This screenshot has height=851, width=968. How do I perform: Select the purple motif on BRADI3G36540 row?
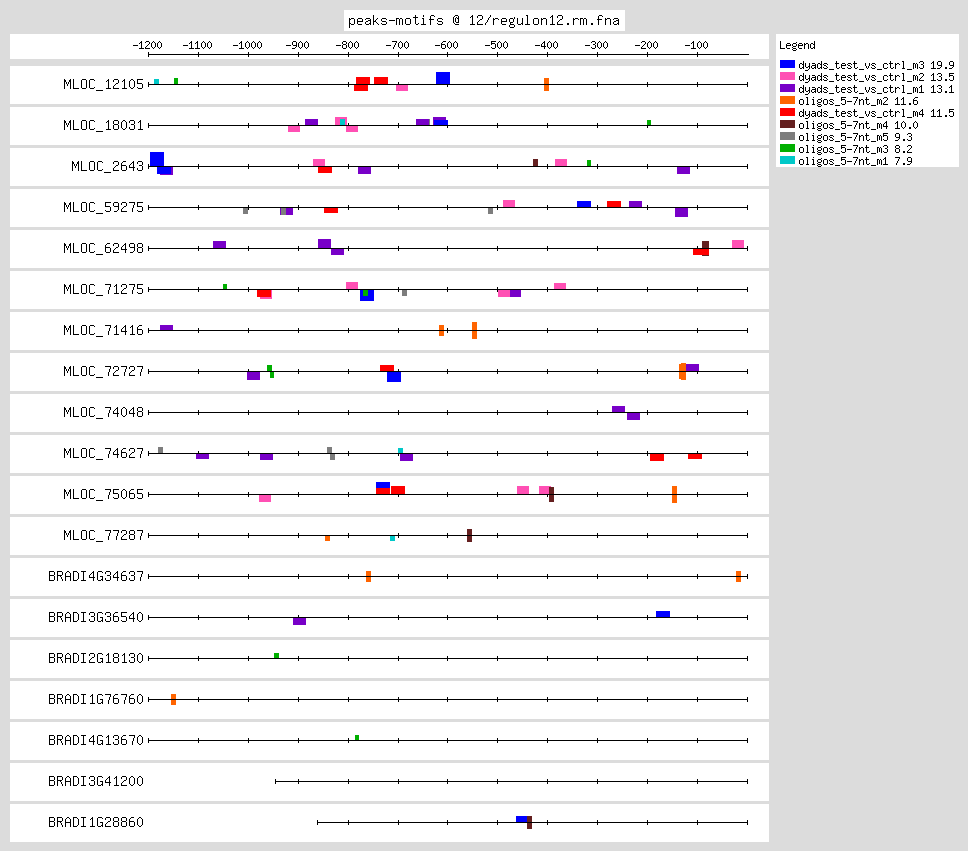pyautogui.click(x=299, y=621)
